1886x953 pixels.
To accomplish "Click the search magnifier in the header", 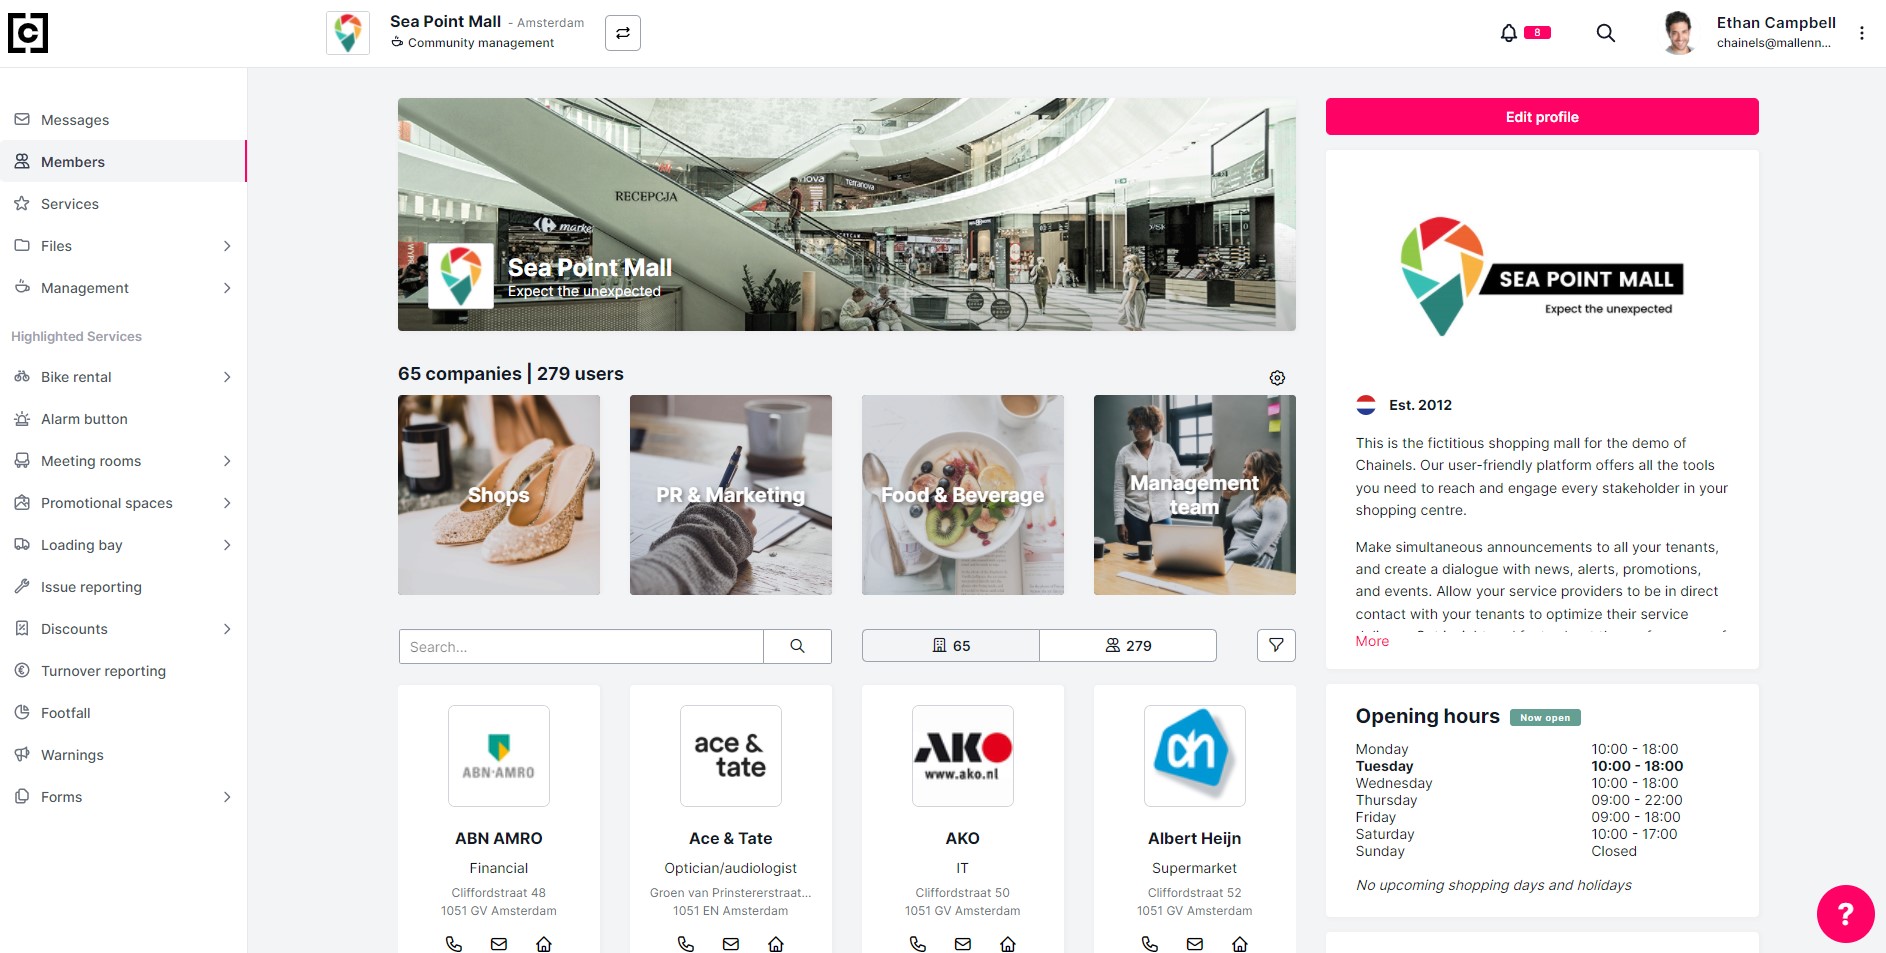I will tap(1606, 33).
